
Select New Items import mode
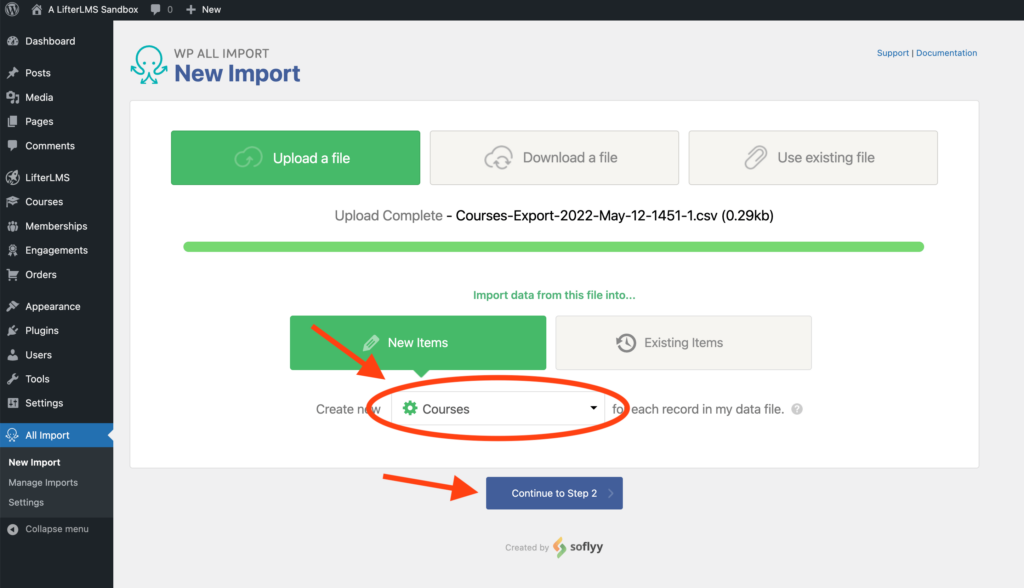point(418,343)
